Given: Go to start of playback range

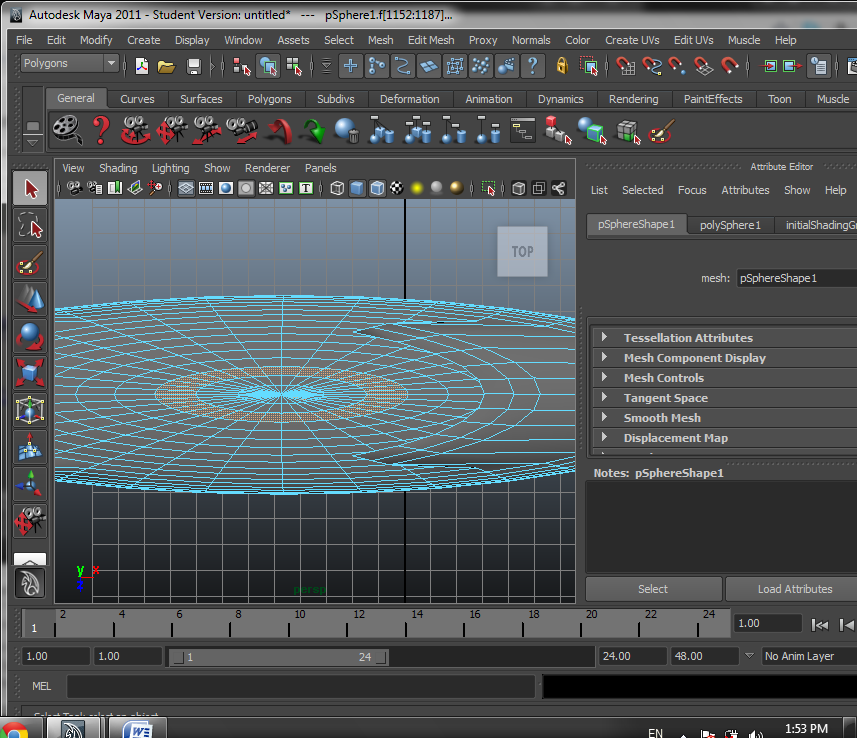Looking at the screenshot, I should point(820,624).
